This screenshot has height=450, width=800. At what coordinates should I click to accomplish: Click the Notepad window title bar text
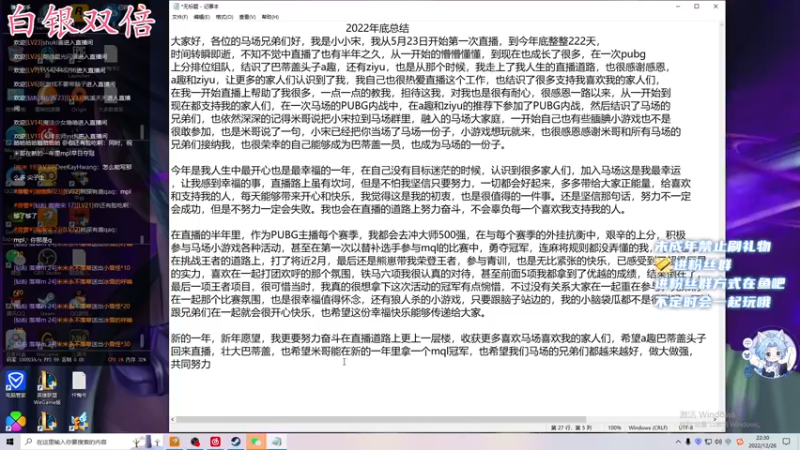199,6
